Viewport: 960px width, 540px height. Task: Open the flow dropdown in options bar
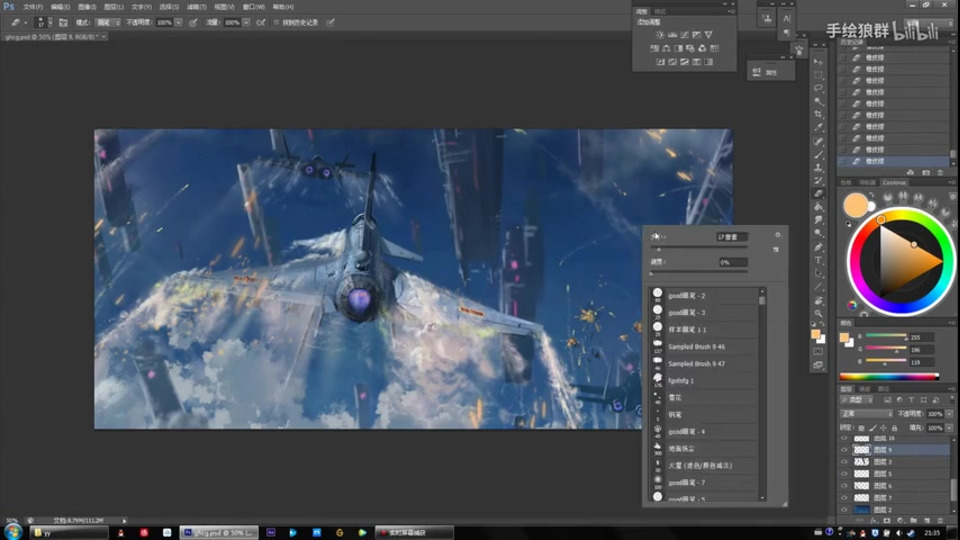[246, 23]
